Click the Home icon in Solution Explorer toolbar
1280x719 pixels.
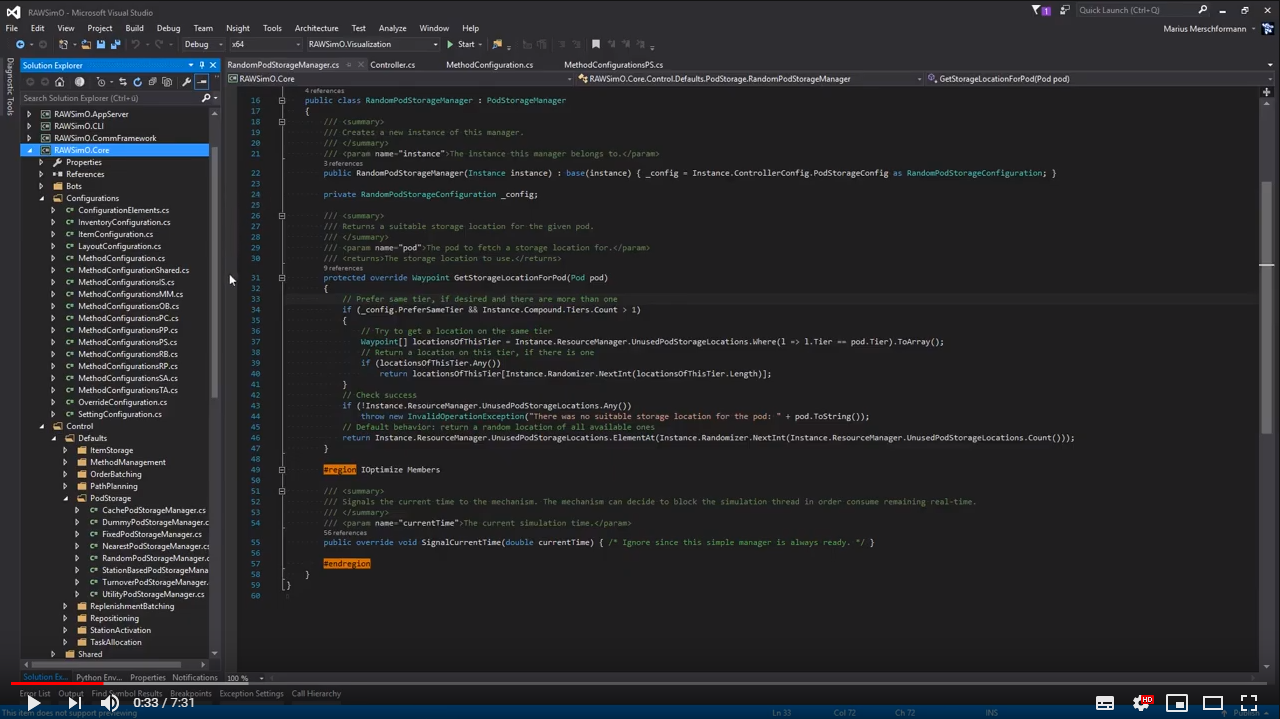(59, 82)
